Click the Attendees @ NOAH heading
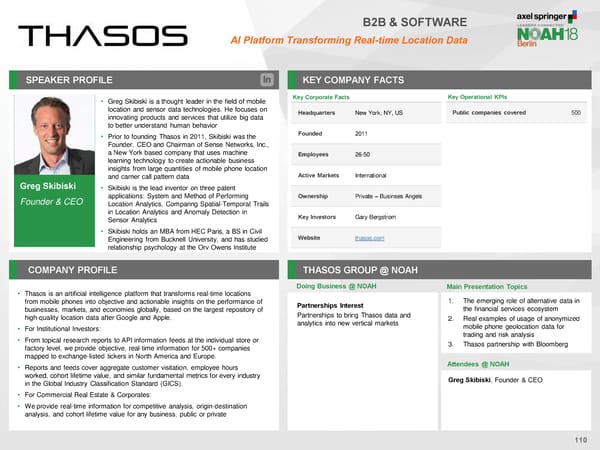 pos(479,363)
